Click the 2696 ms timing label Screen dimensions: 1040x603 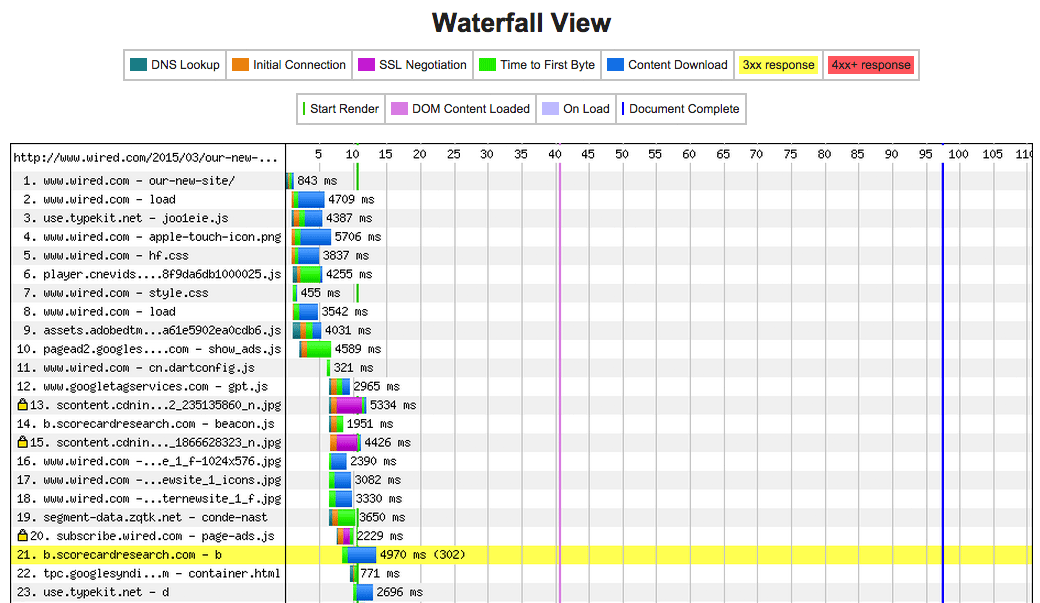pyautogui.click(x=399, y=592)
